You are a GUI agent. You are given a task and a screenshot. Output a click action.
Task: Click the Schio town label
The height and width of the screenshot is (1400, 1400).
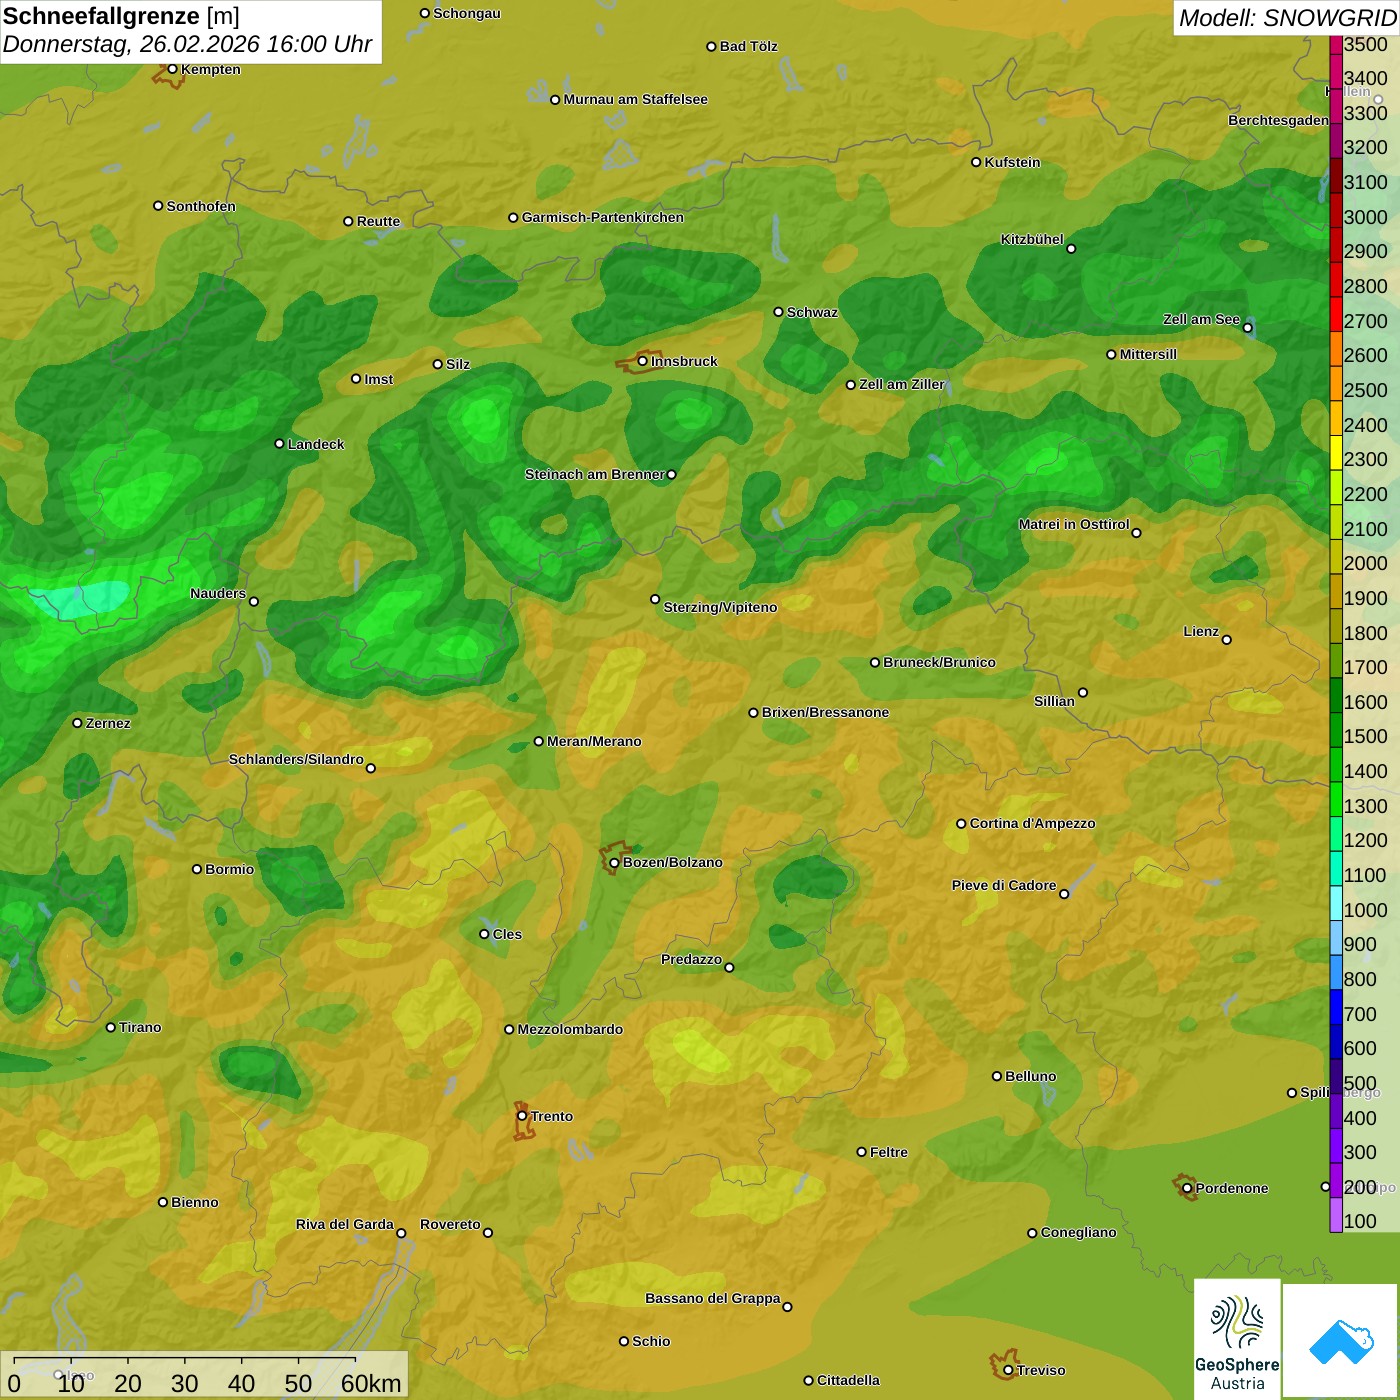[651, 1341]
